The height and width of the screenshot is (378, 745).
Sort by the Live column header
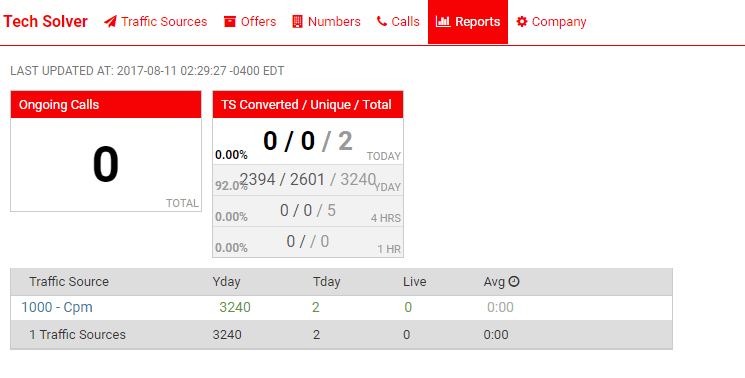coord(414,282)
